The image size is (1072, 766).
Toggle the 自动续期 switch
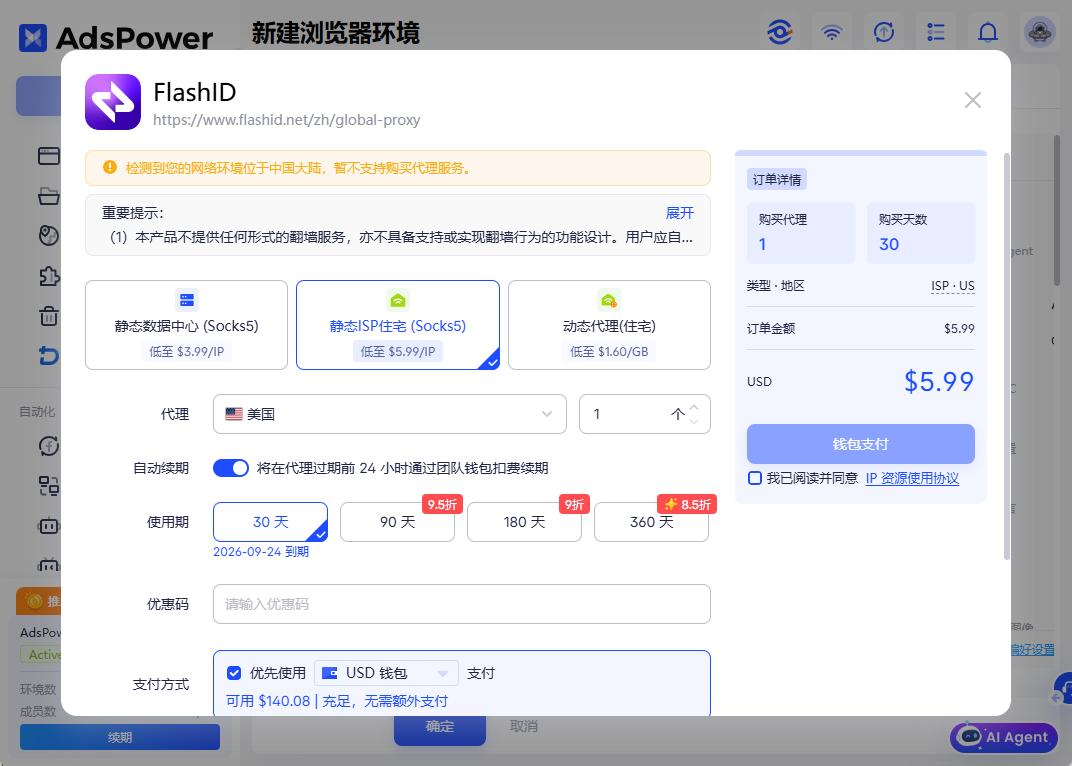tap(230, 468)
